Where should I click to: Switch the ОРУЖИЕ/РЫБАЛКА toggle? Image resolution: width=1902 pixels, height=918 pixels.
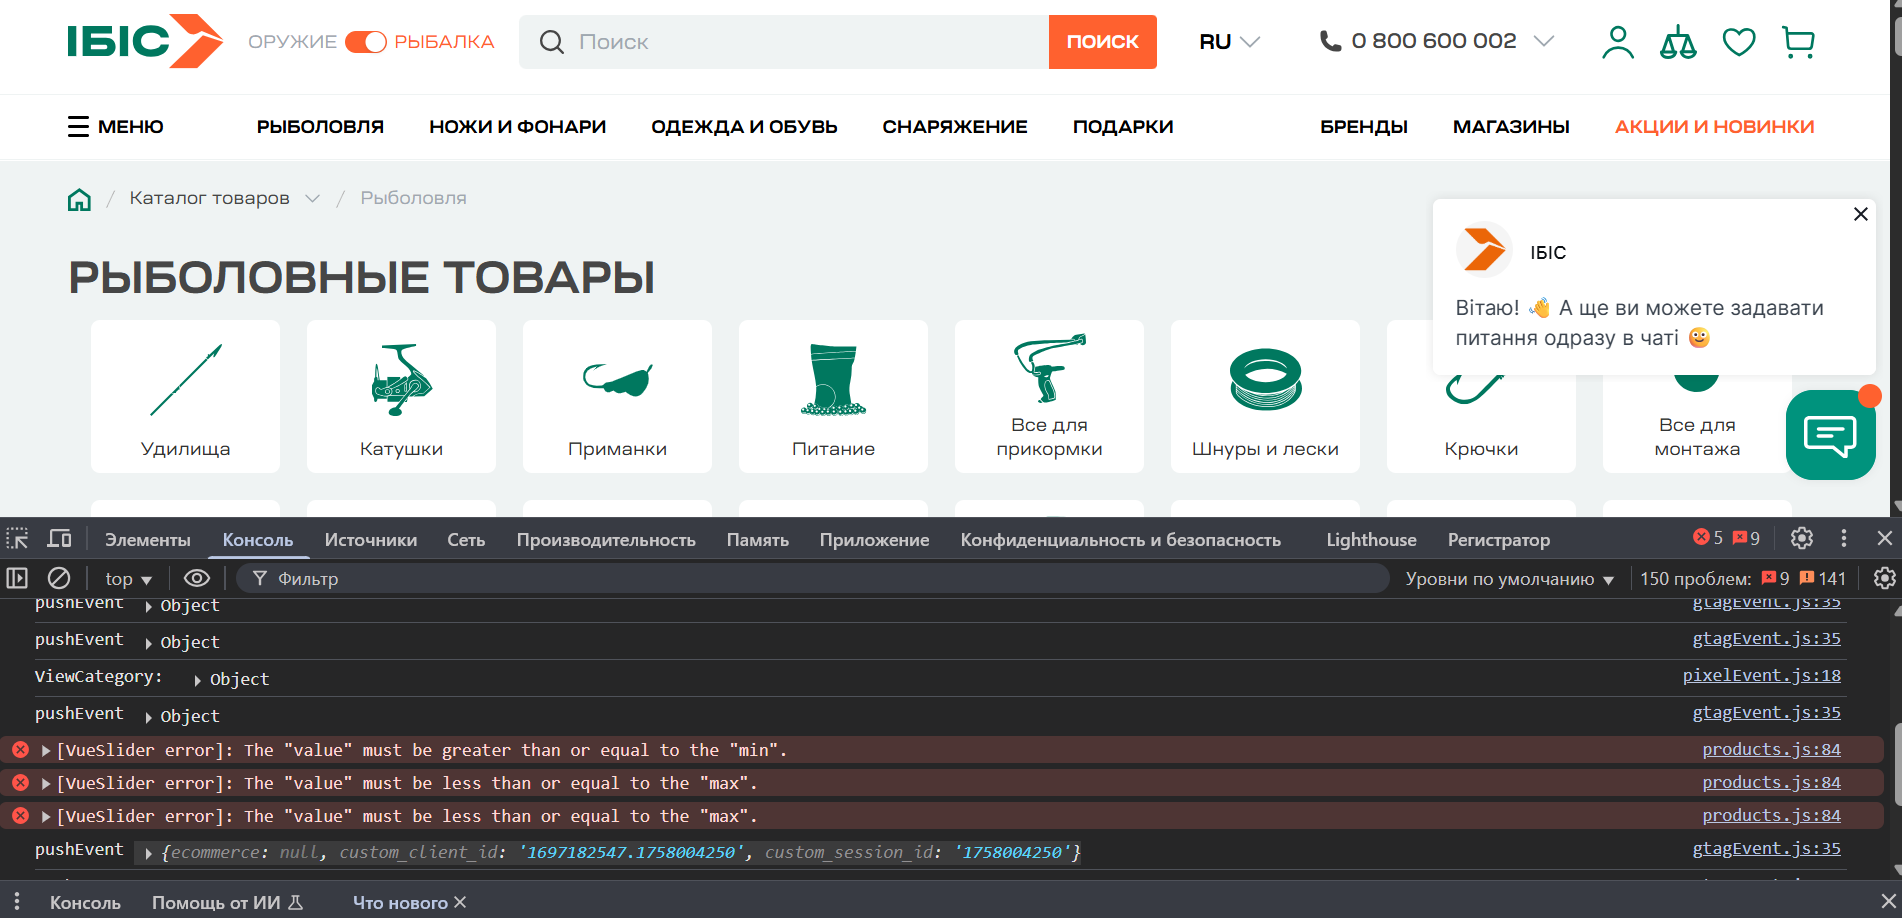point(365,42)
